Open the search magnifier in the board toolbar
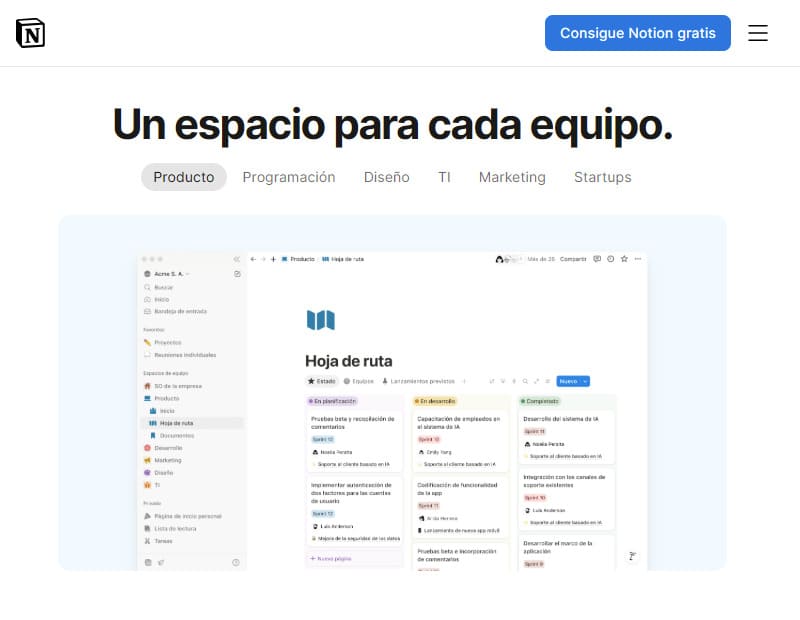 (527, 382)
